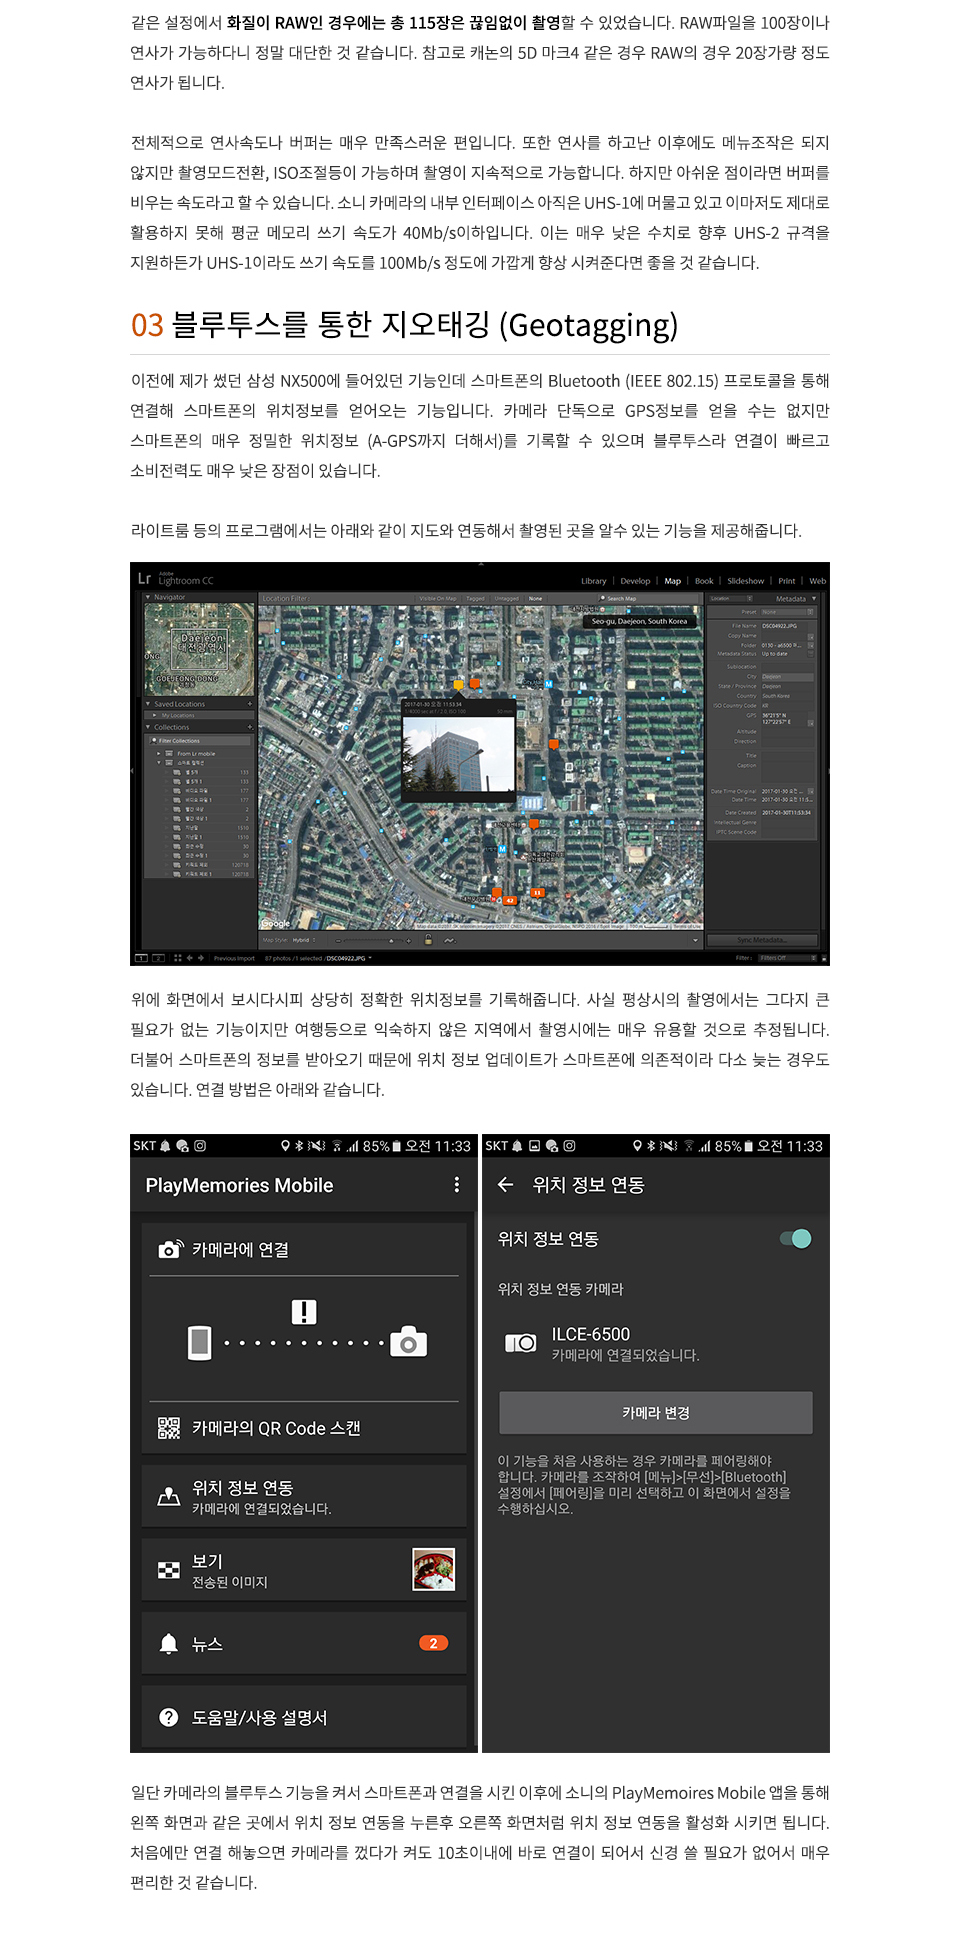Click the Sync Metadata button
This screenshot has width=960, height=1954.
click(762, 940)
